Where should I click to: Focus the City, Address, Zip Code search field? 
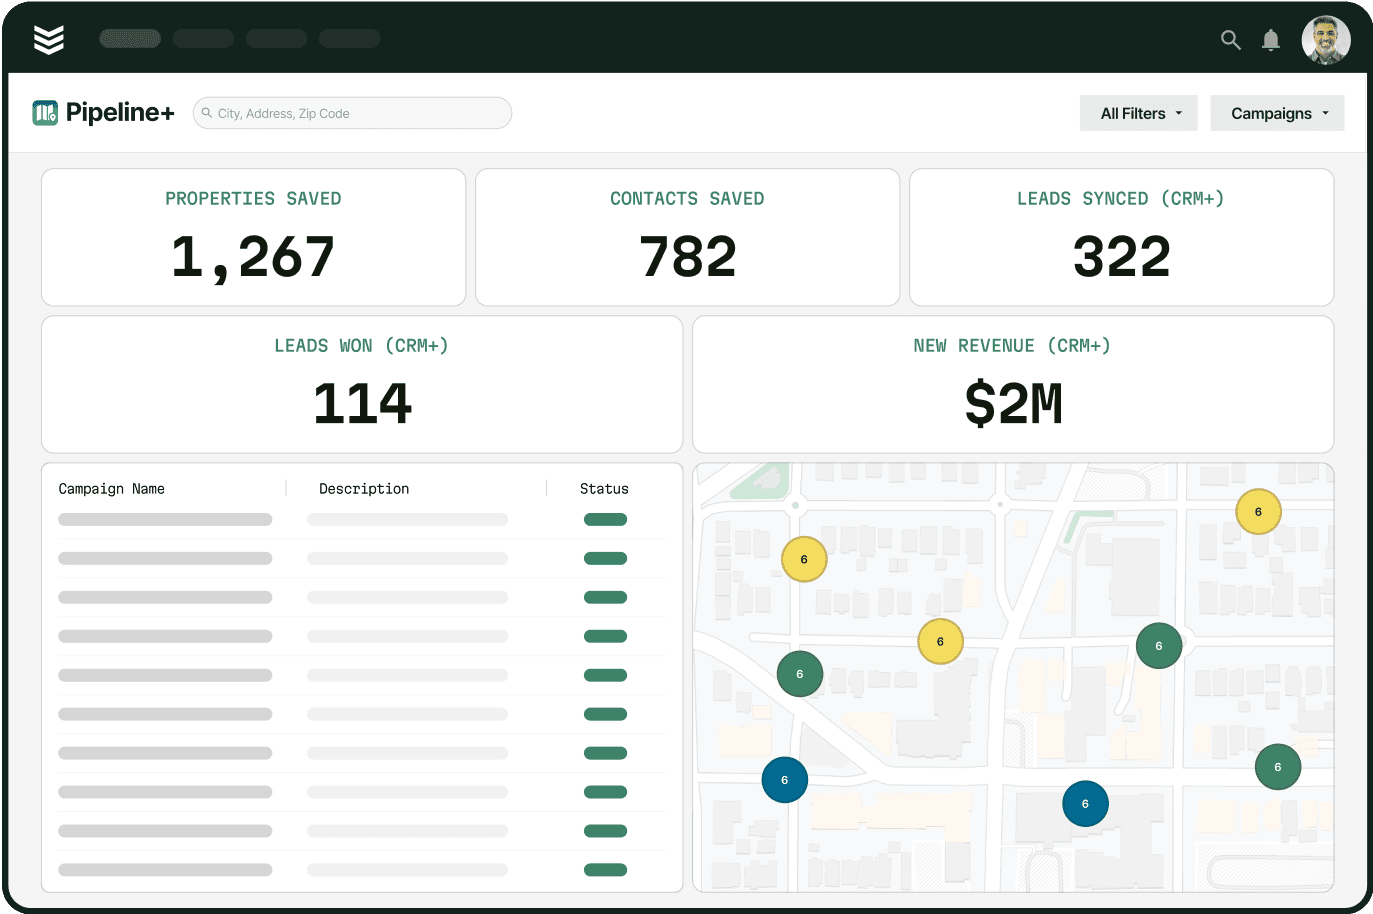(x=352, y=113)
